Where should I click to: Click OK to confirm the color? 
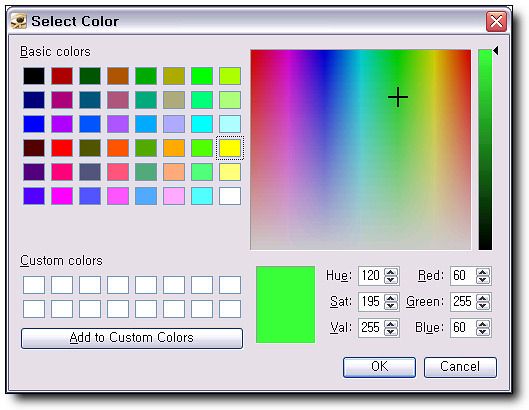click(x=379, y=367)
